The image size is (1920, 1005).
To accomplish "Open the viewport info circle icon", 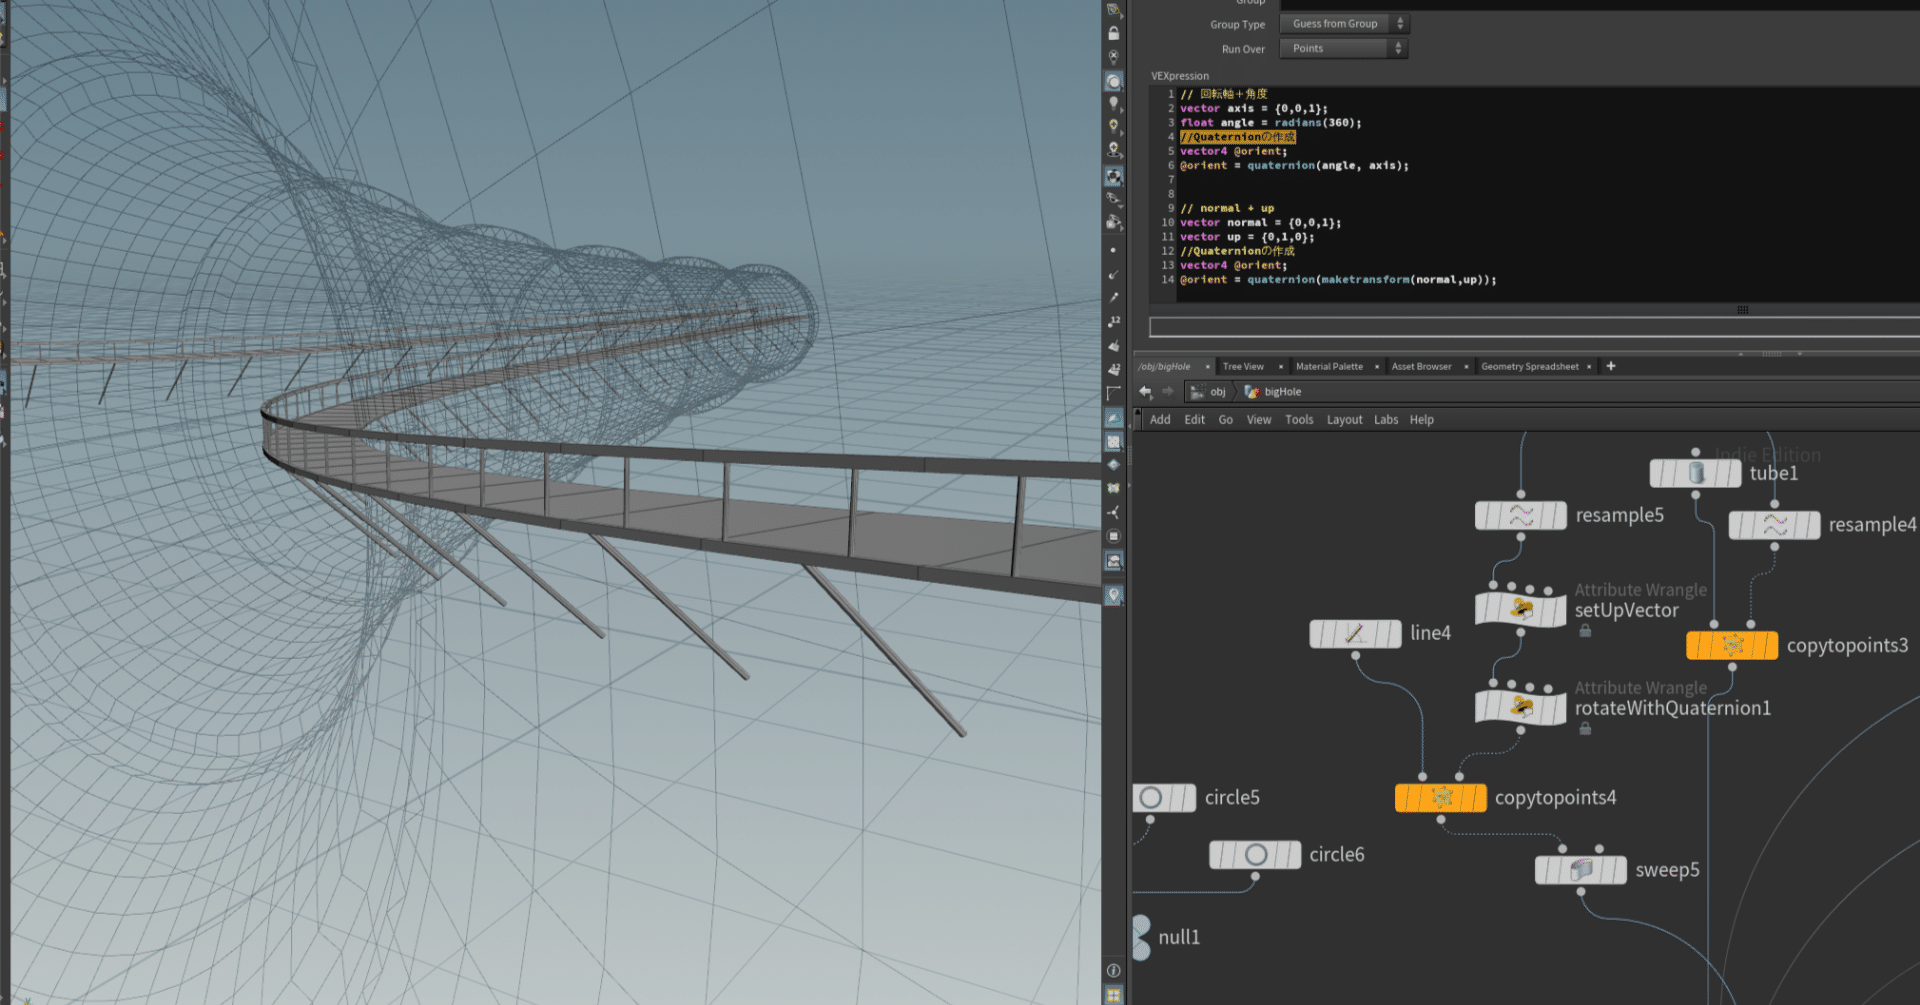I will pos(1113,970).
